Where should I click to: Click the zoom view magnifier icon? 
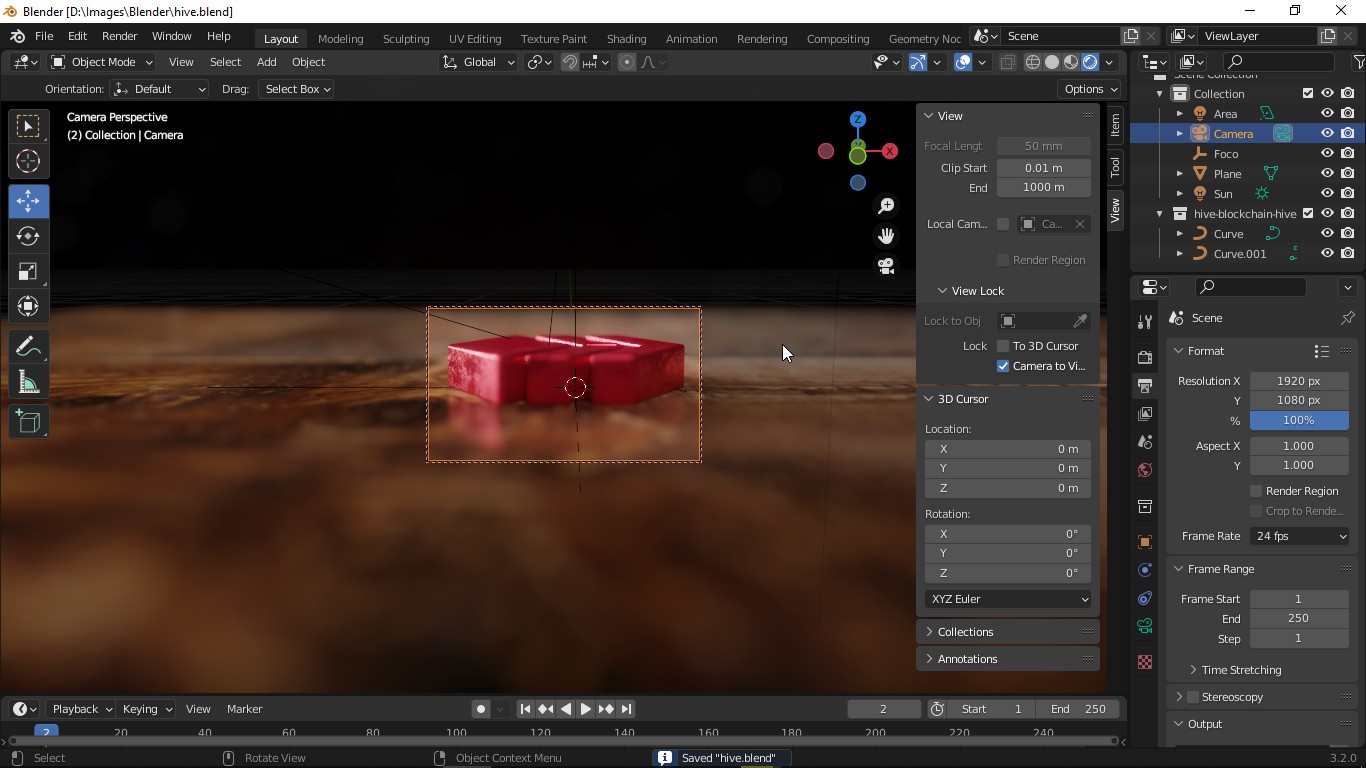coord(886,206)
